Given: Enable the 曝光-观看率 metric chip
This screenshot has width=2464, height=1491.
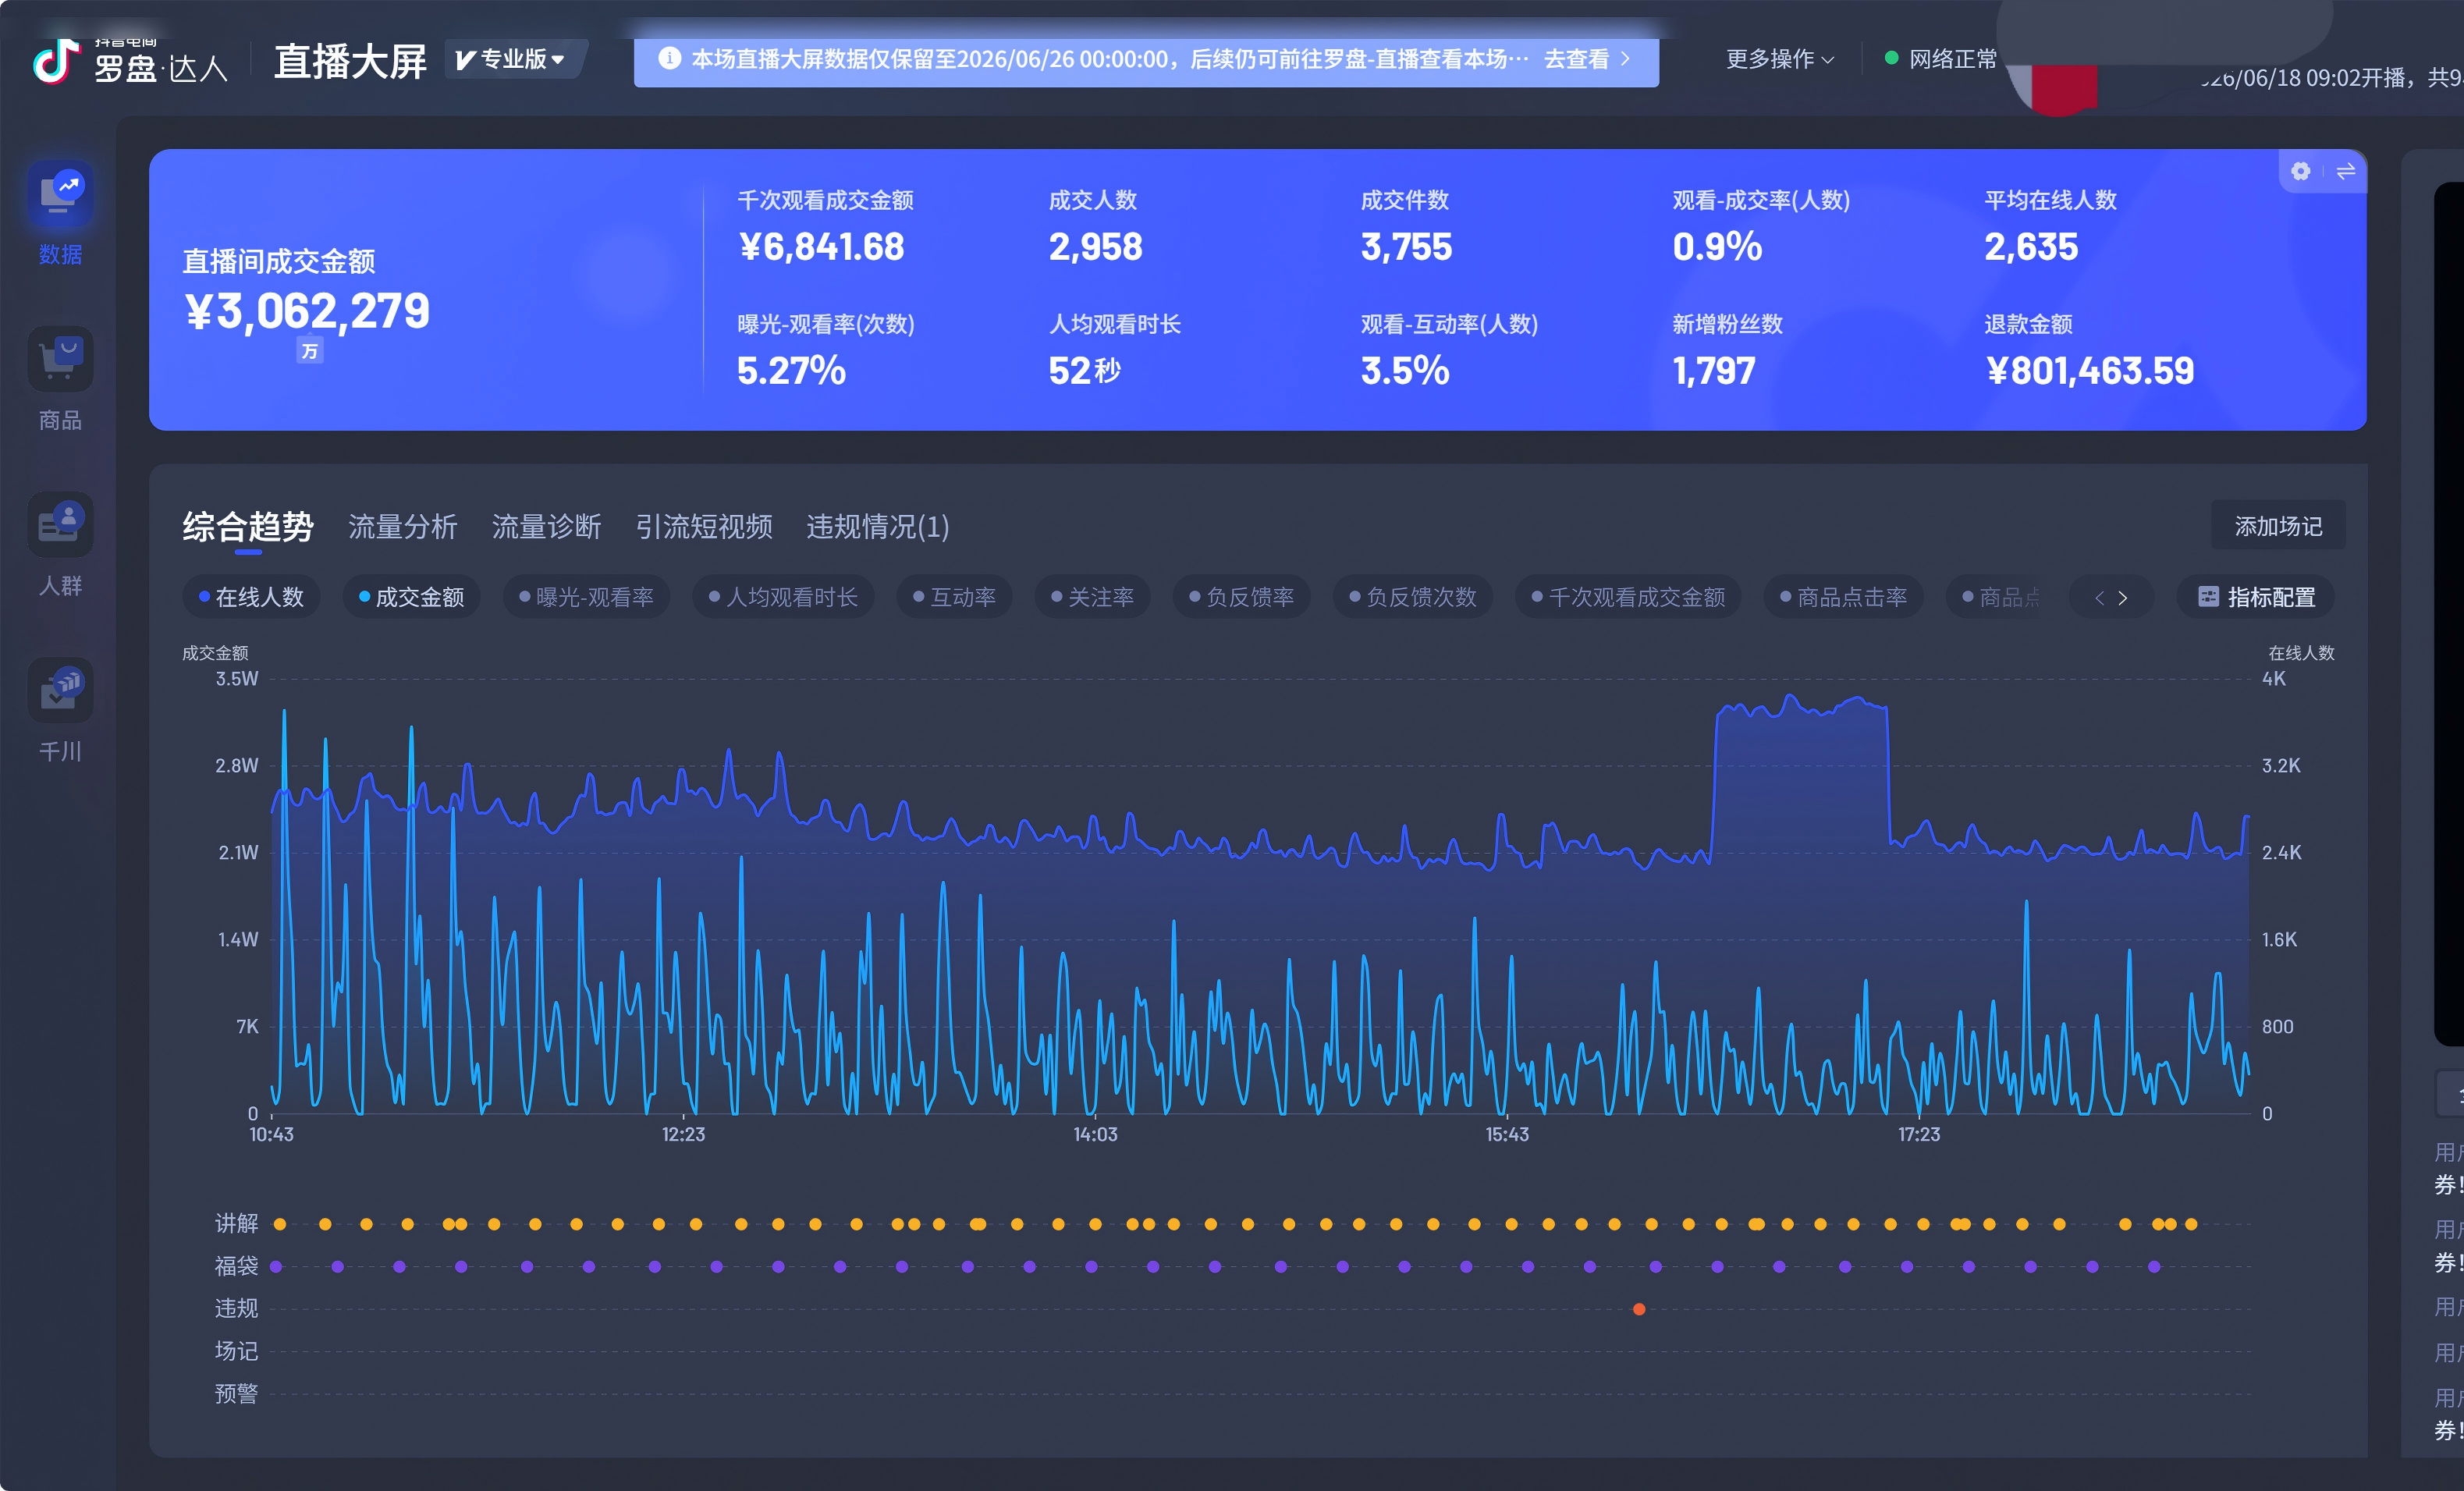Looking at the screenshot, I should [586, 597].
